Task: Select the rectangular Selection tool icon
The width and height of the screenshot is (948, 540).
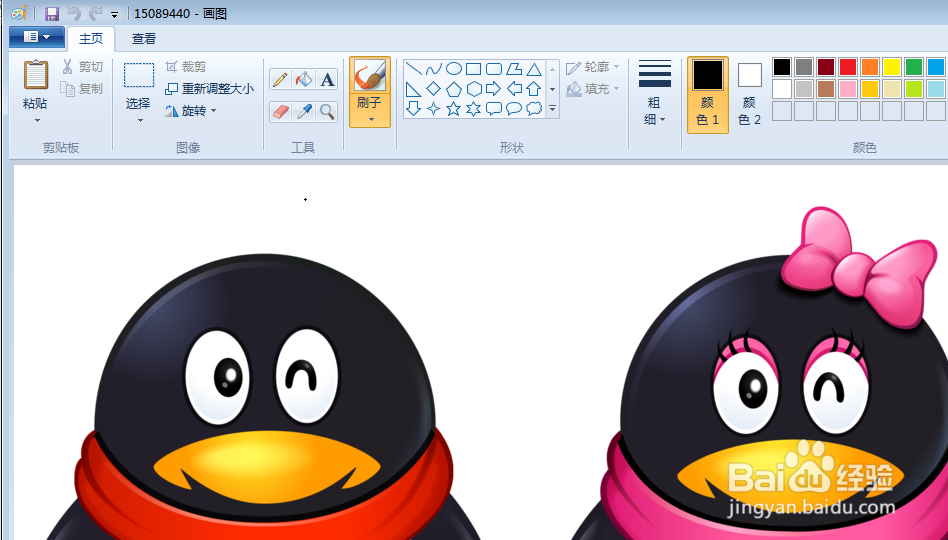Action: coord(139,76)
